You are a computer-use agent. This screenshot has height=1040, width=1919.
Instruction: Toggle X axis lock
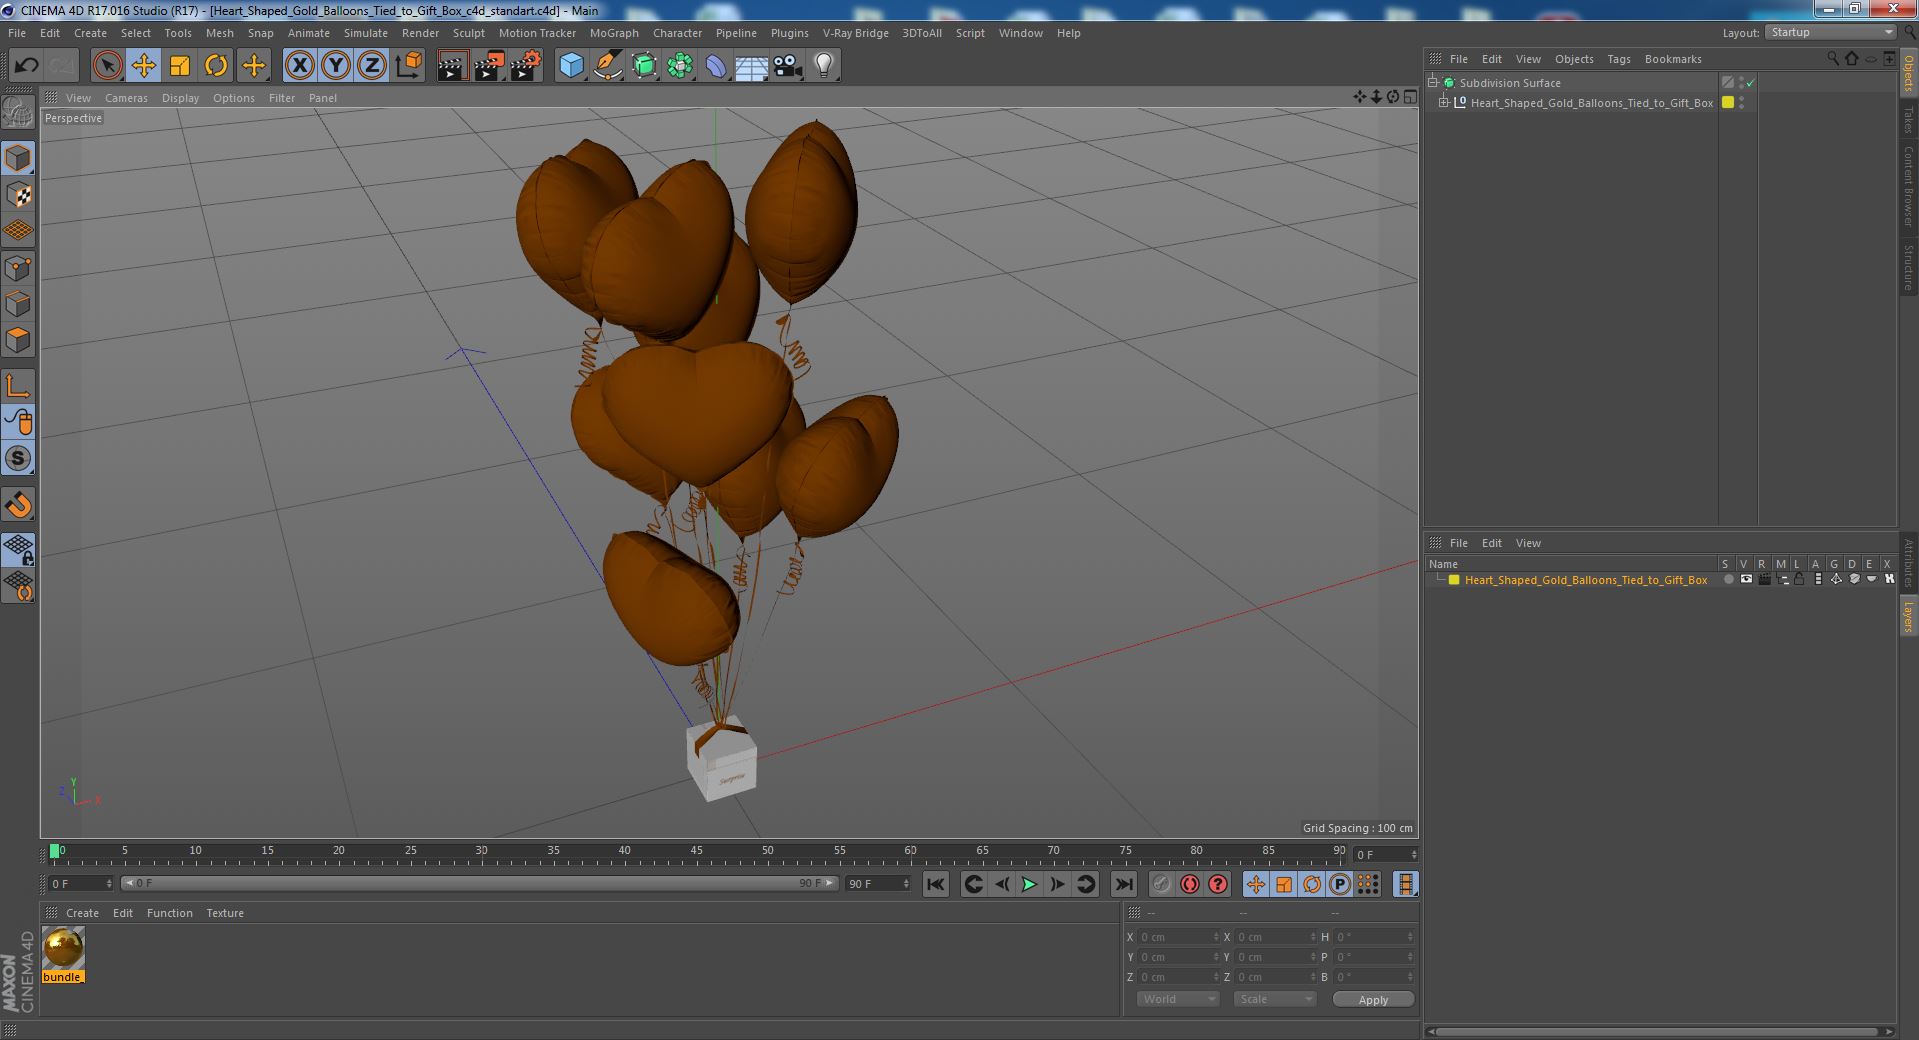pos(299,66)
